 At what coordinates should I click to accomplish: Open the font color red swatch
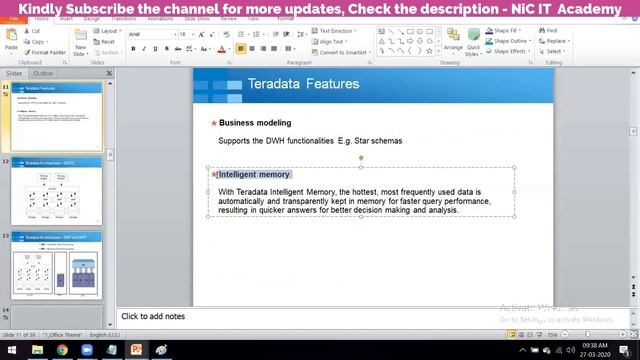click(222, 49)
